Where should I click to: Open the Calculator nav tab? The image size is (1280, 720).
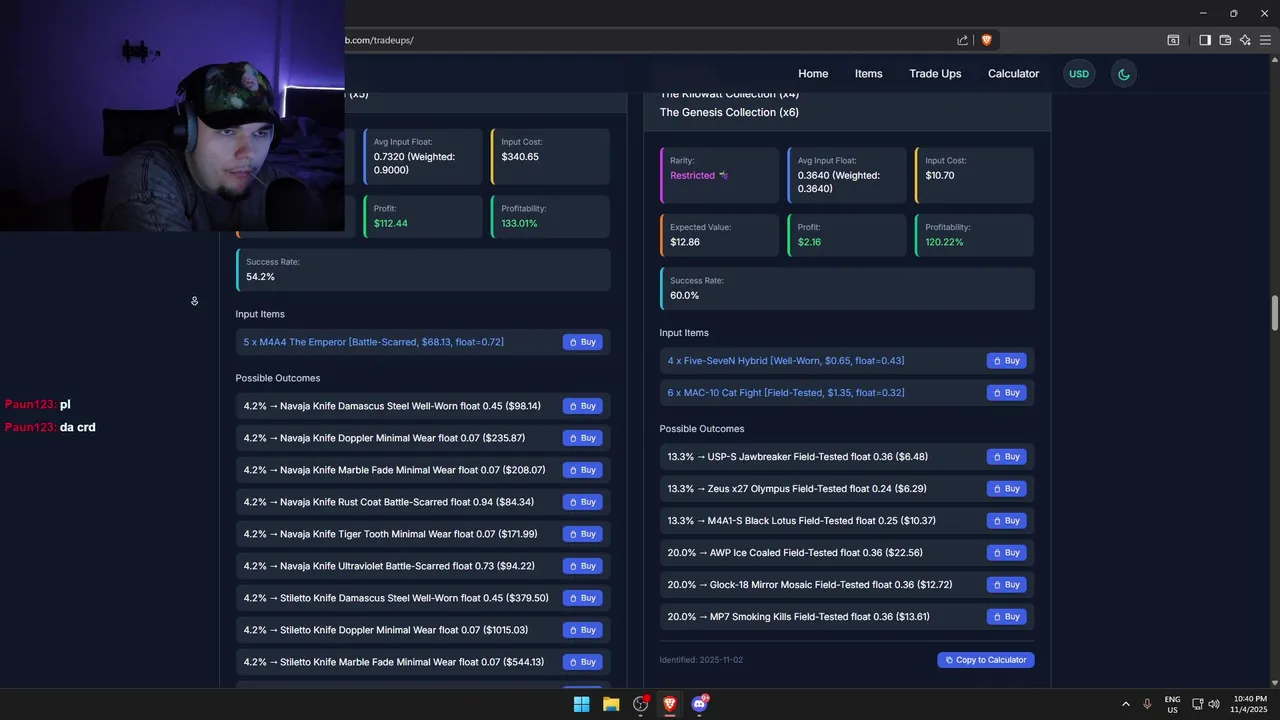(1013, 74)
